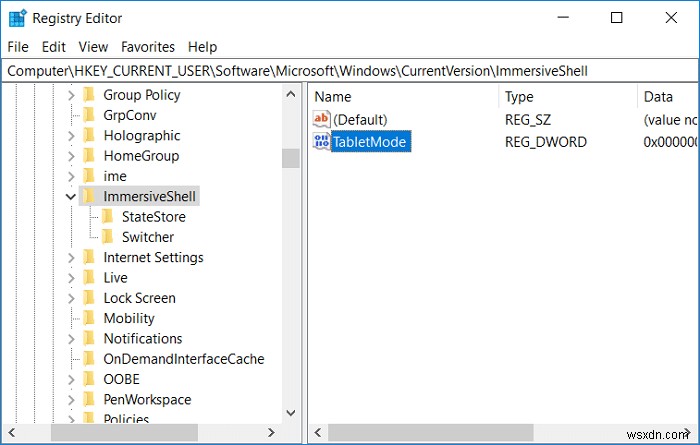Image resolution: width=700 pixels, height=445 pixels.
Task: Click the tree pane scroll right arrow
Action: pos(271,433)
